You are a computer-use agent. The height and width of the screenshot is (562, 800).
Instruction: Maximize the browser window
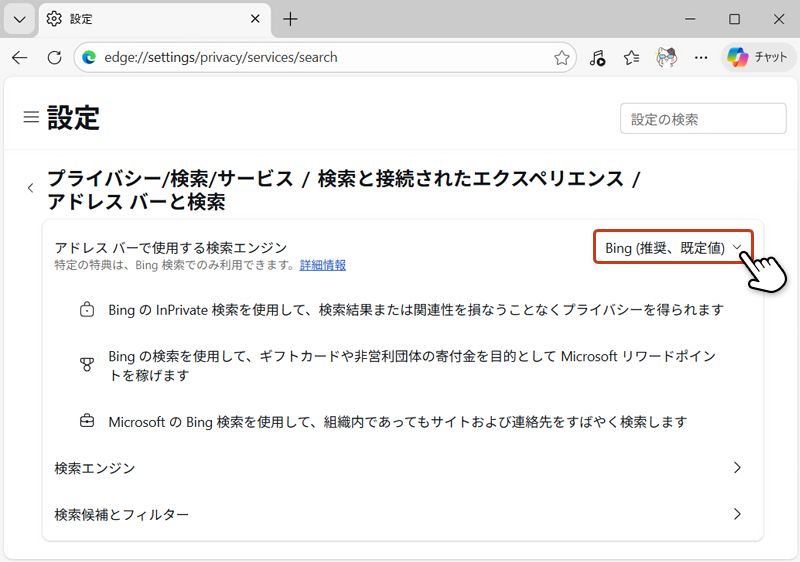pyautogui.click(x=734, y=19)
